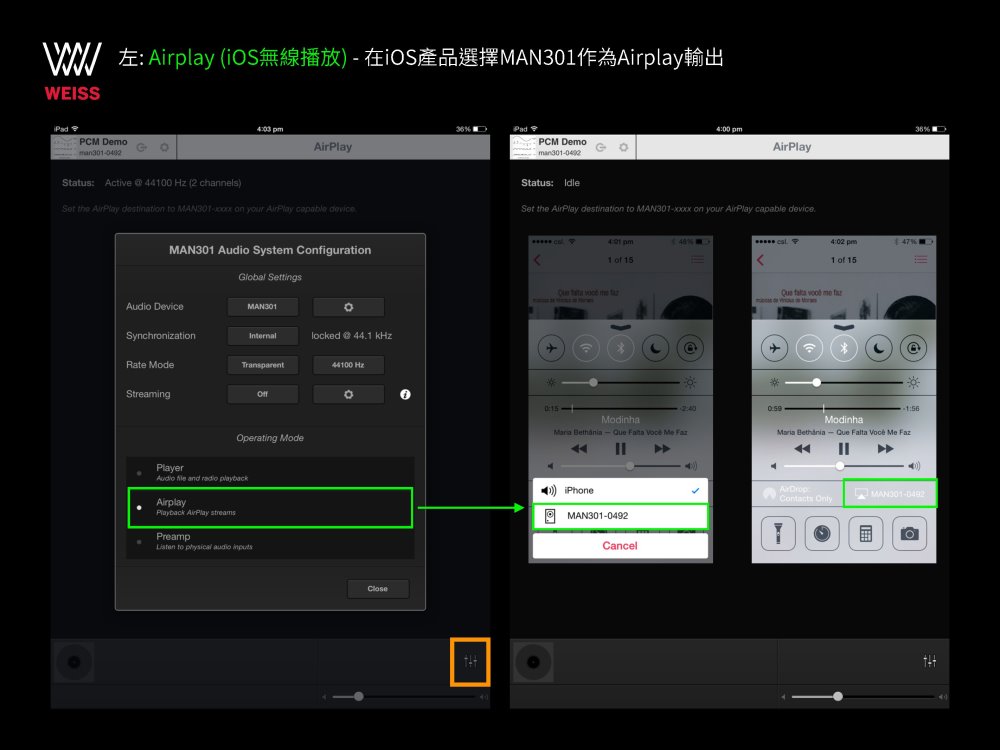Image resolution: width=1000 pixels, height=750 pixels.
Task: Tap the flashlight icon in right phone
Action: click(778, 533)
